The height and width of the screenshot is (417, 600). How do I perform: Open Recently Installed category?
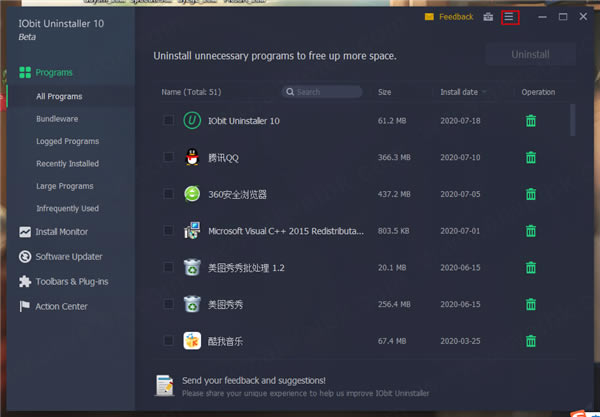coord(67,164)
